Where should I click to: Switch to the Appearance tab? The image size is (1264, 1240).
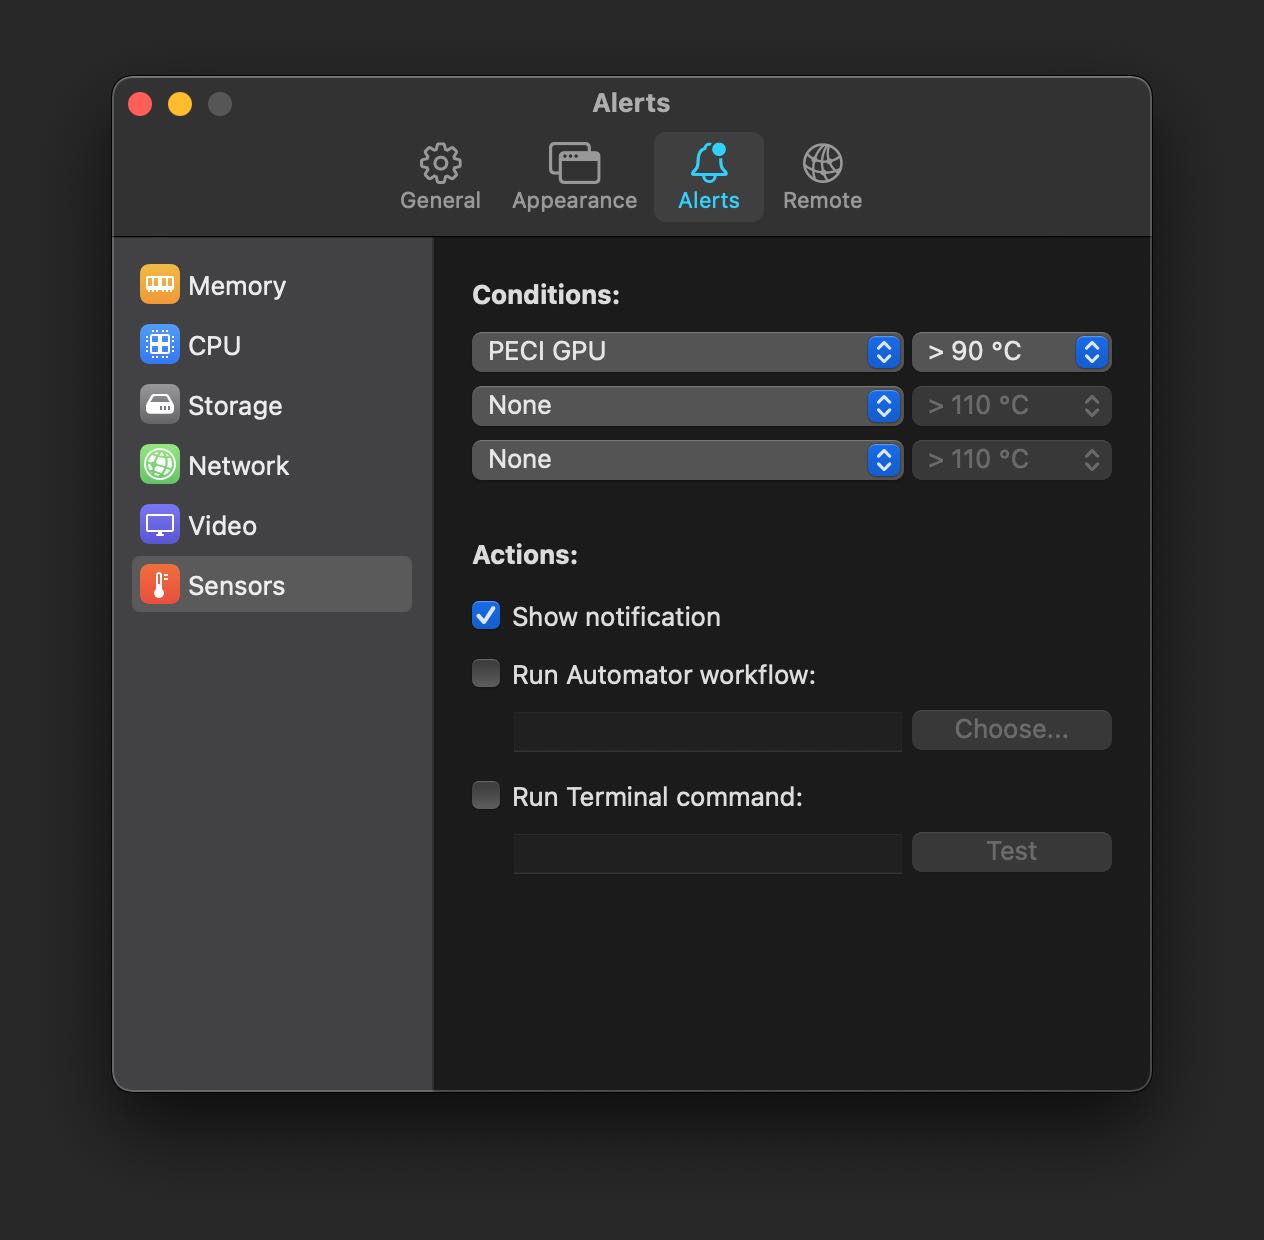pos(574,175)
